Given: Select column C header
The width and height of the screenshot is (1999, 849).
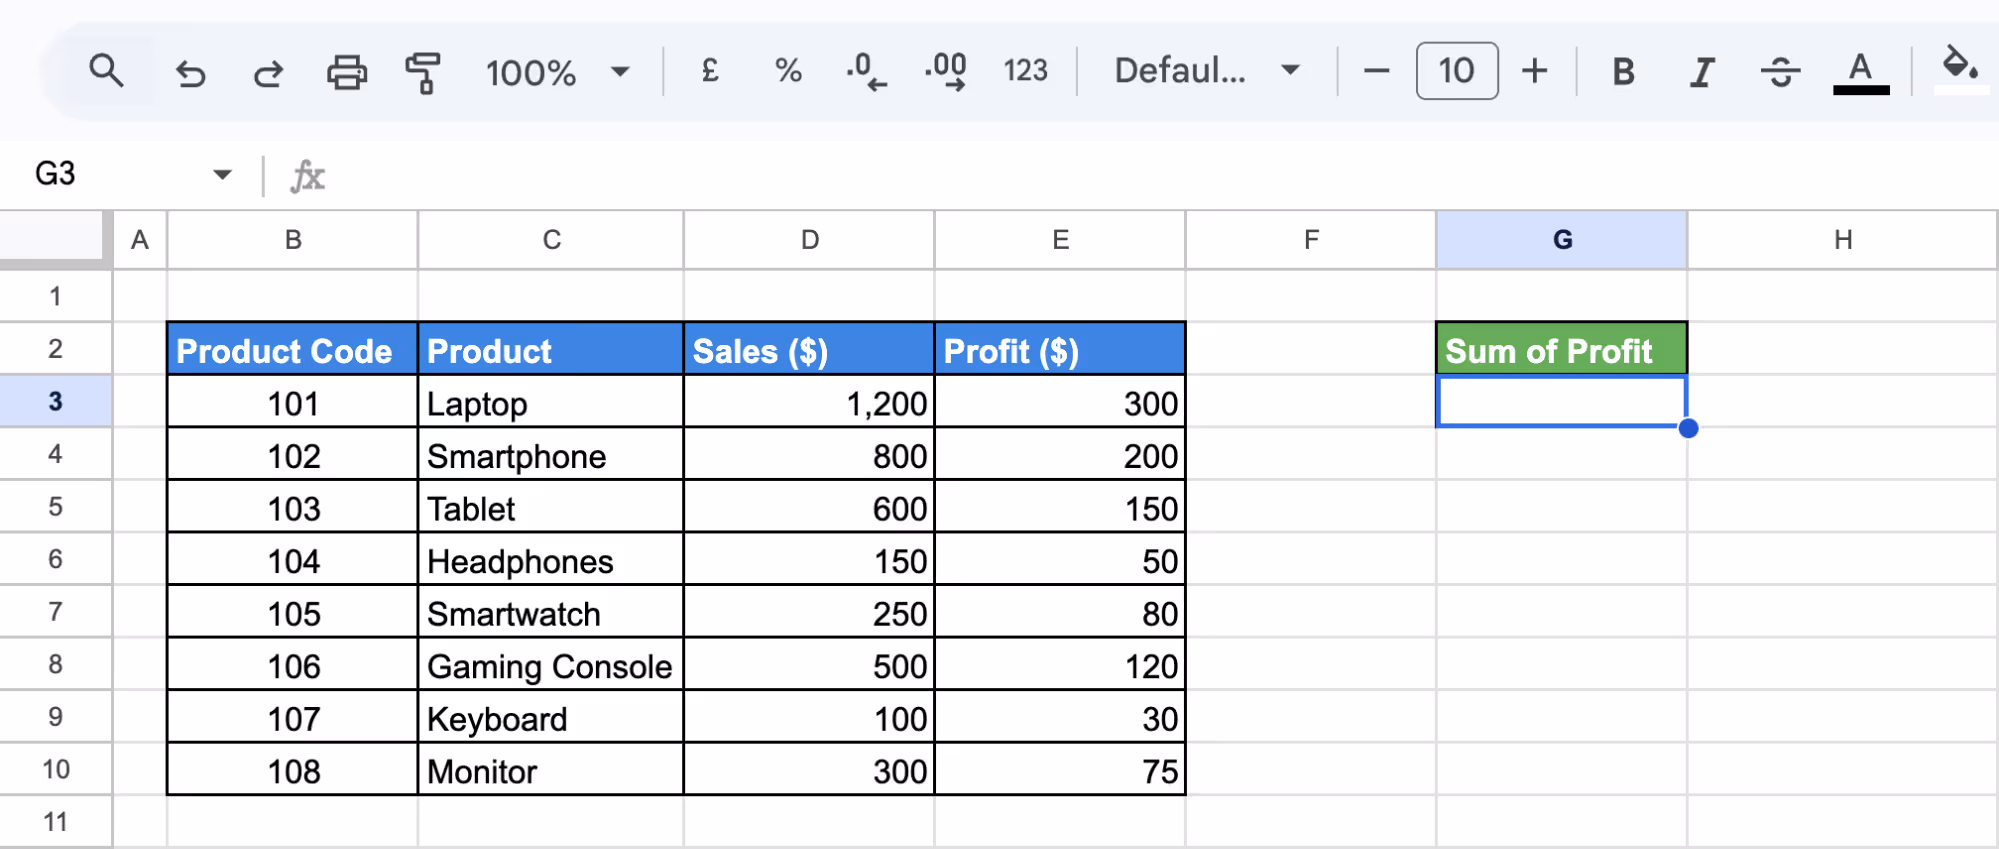Looking at the screenshot, I should [551, 240].
